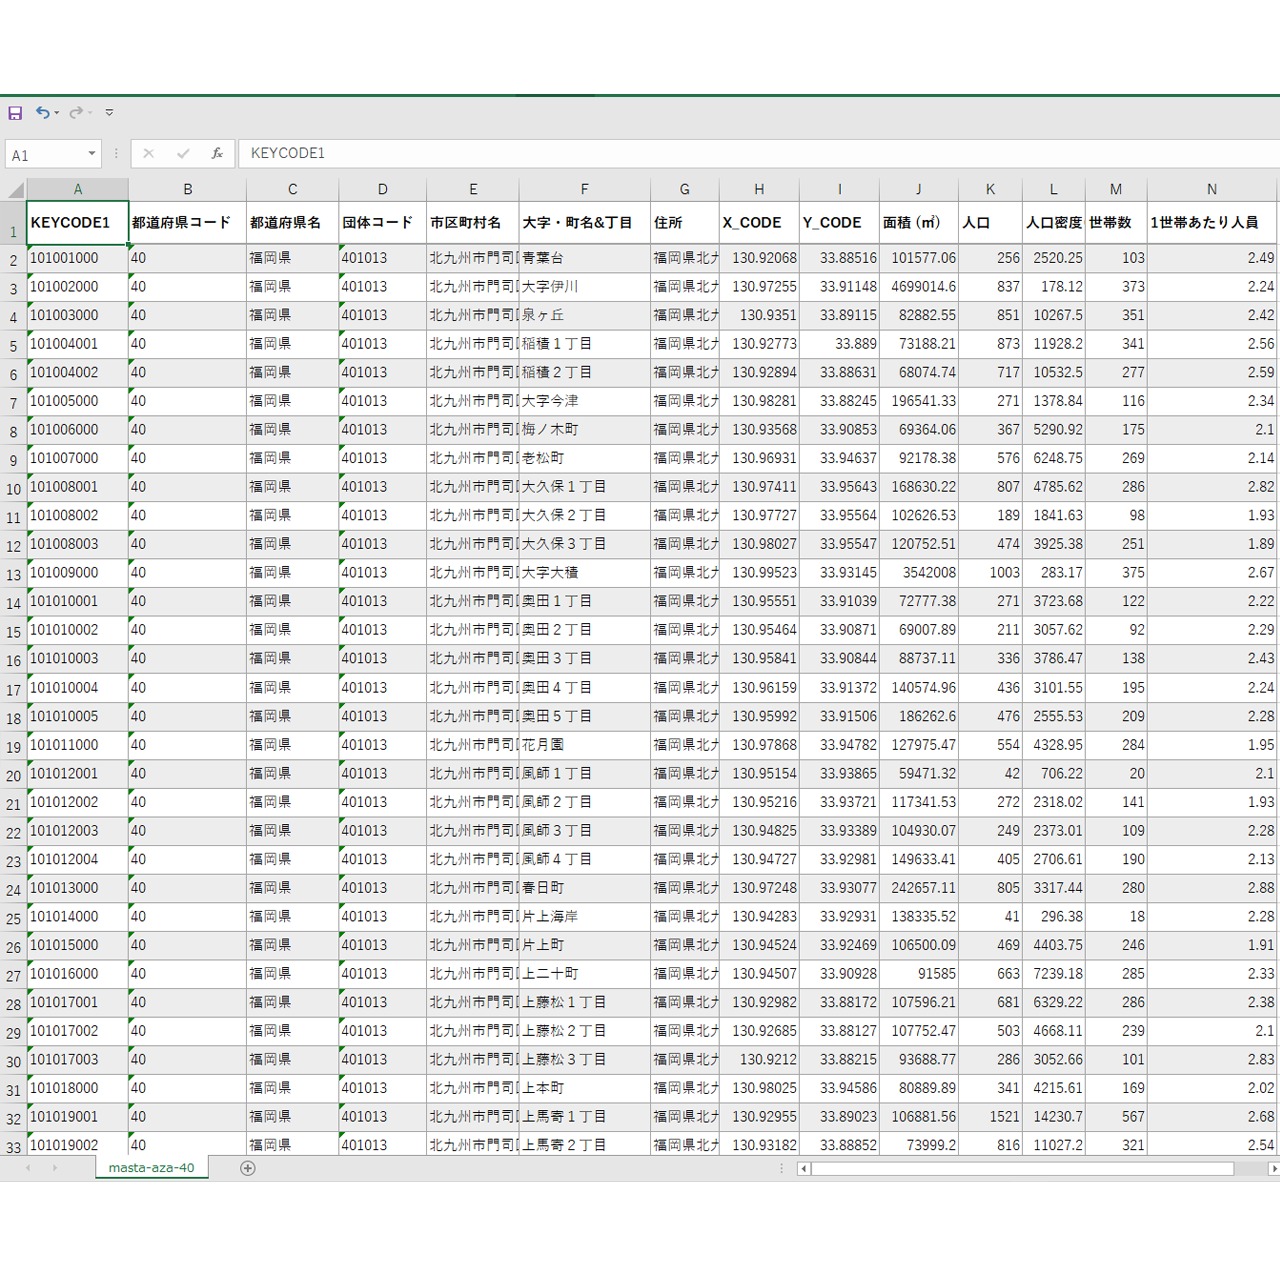Click the right arrow of horizontal scrollbar
This screenshot has width=1280, height=1280.
[1273, 1168]
